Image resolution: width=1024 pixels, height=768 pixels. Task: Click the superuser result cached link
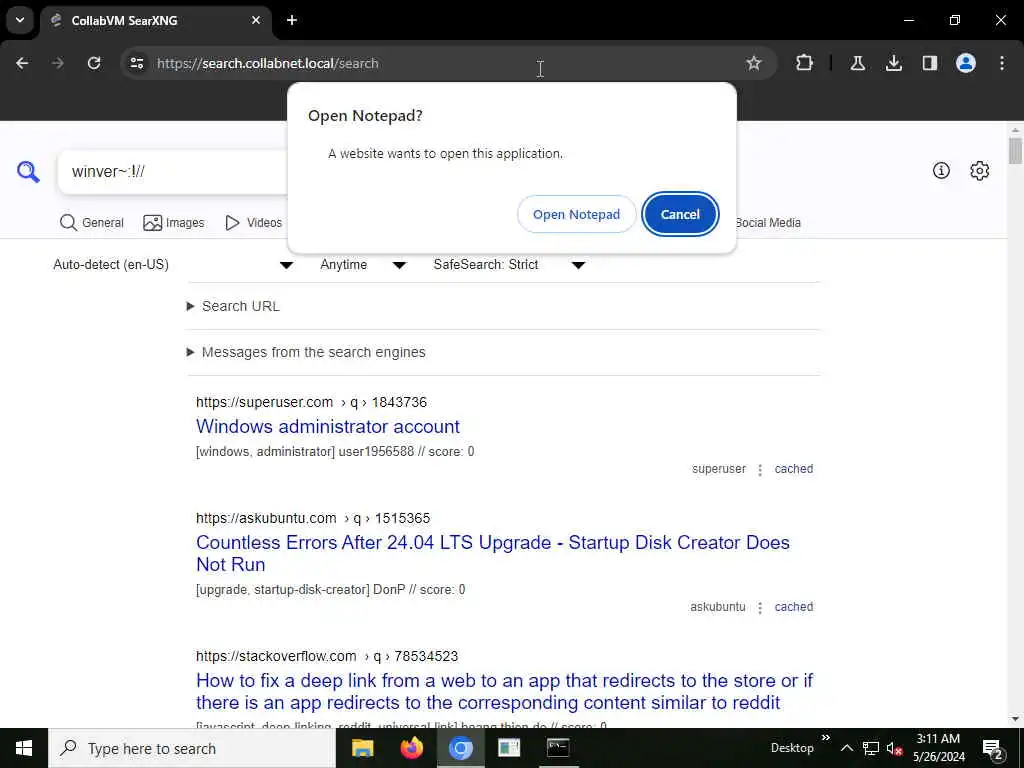793,469
